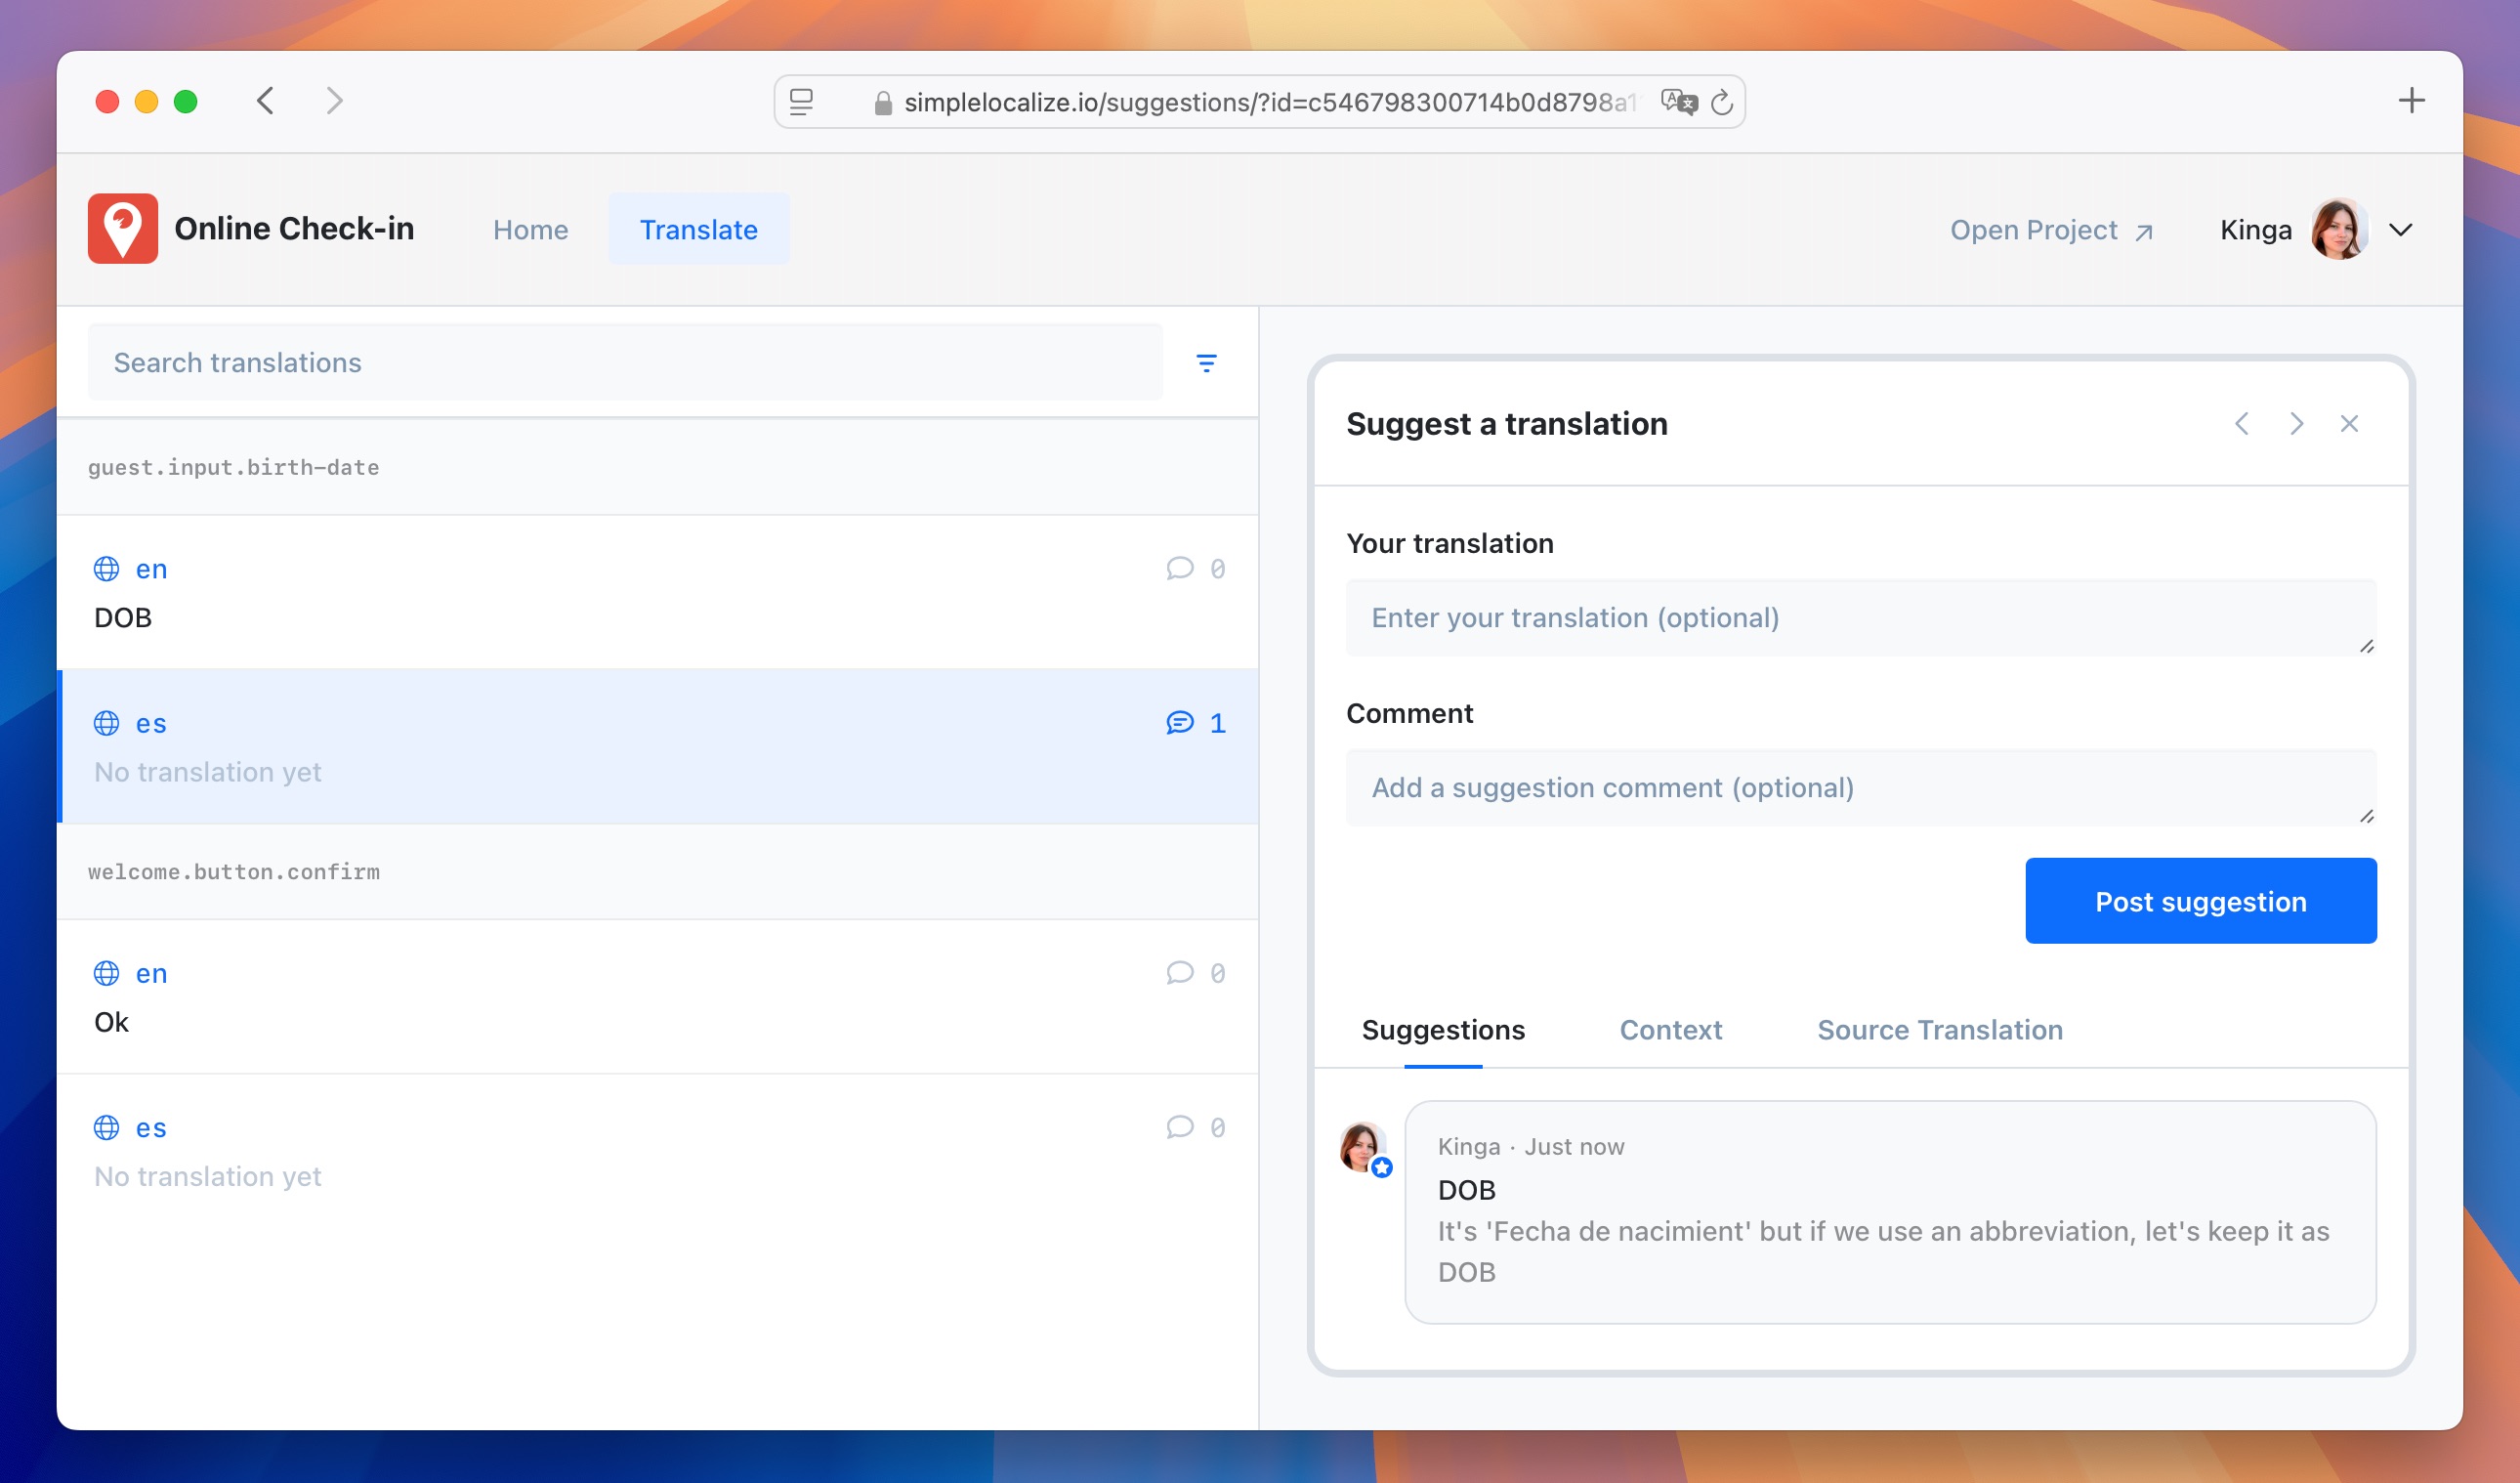Click the welcome.button.confirm key header
The image size is (2520, 1483).
658,871
